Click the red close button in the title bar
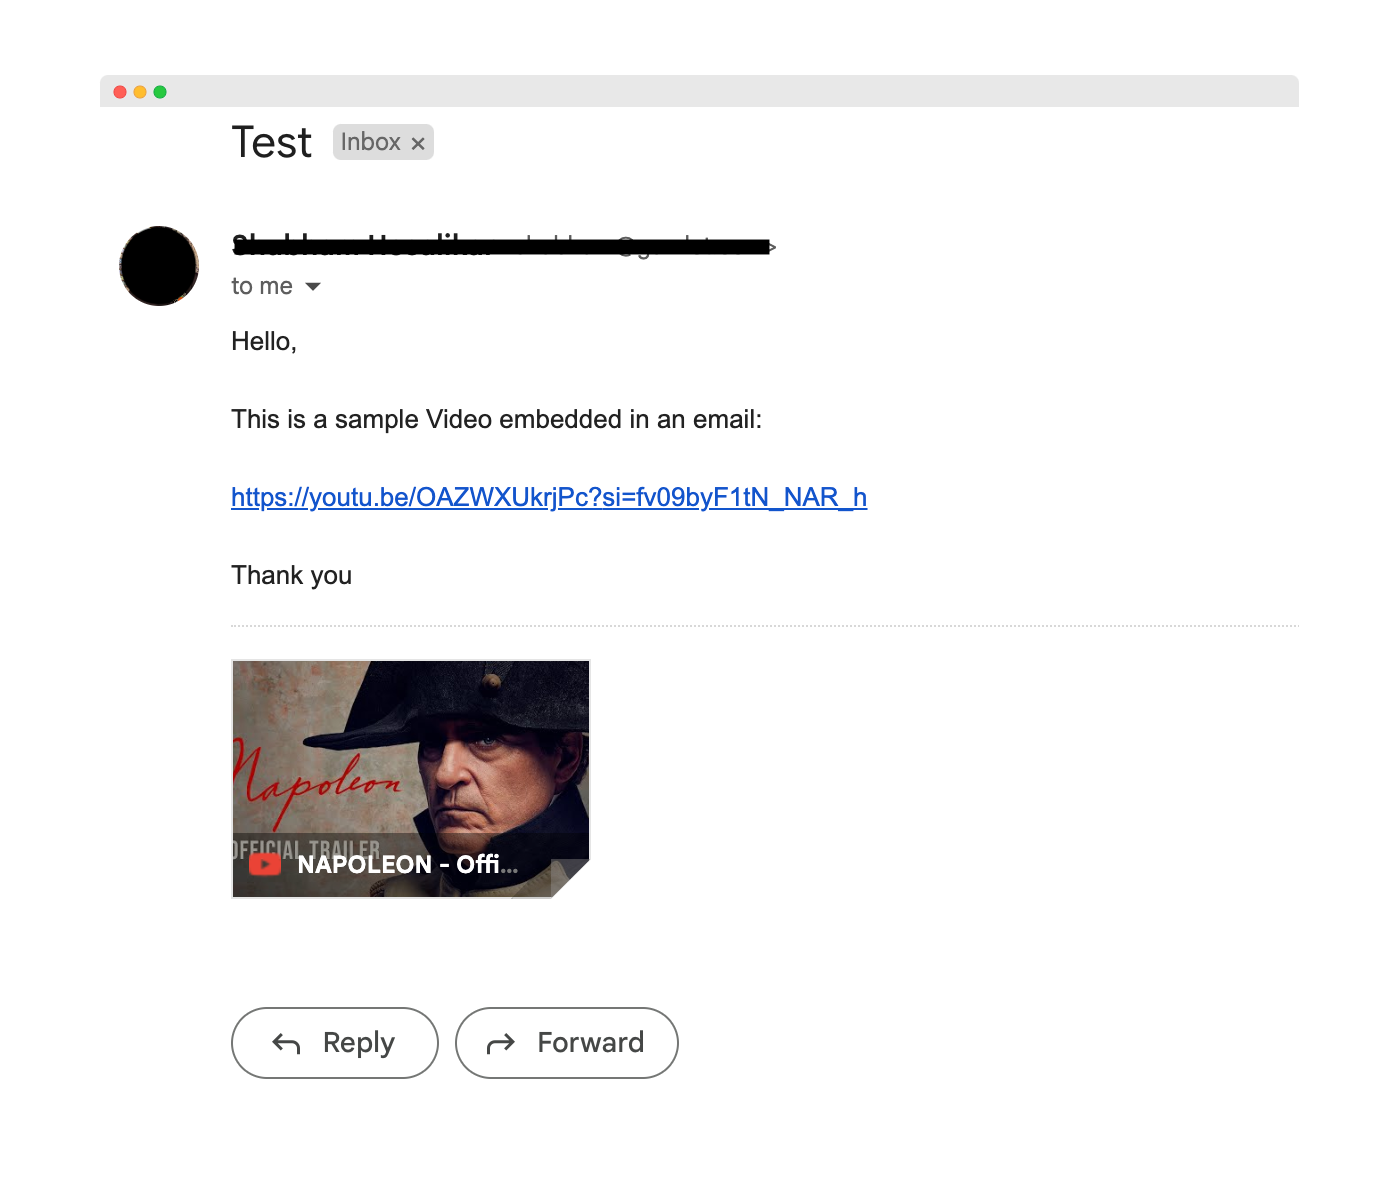 (121, 90)
